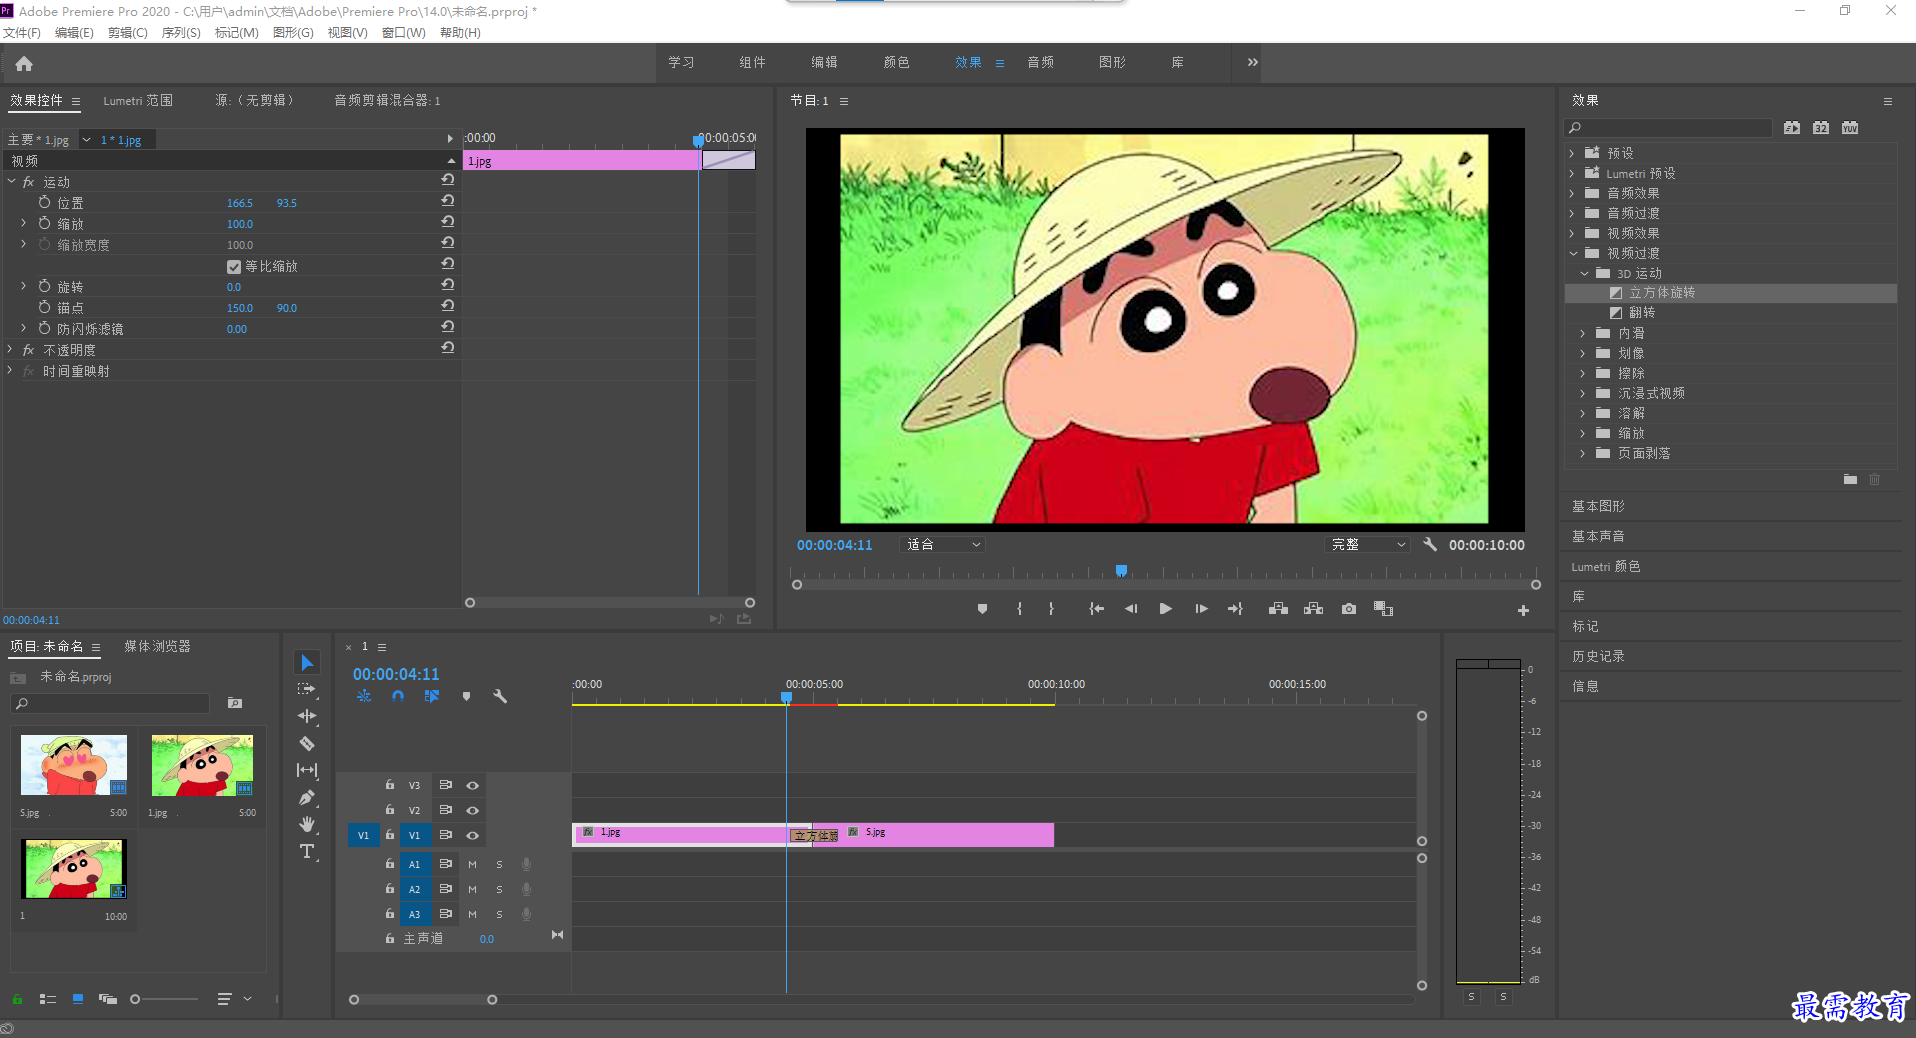Reset the Position parameter
Viewport: 1916px width, 1038px height.
pos(448,201)
